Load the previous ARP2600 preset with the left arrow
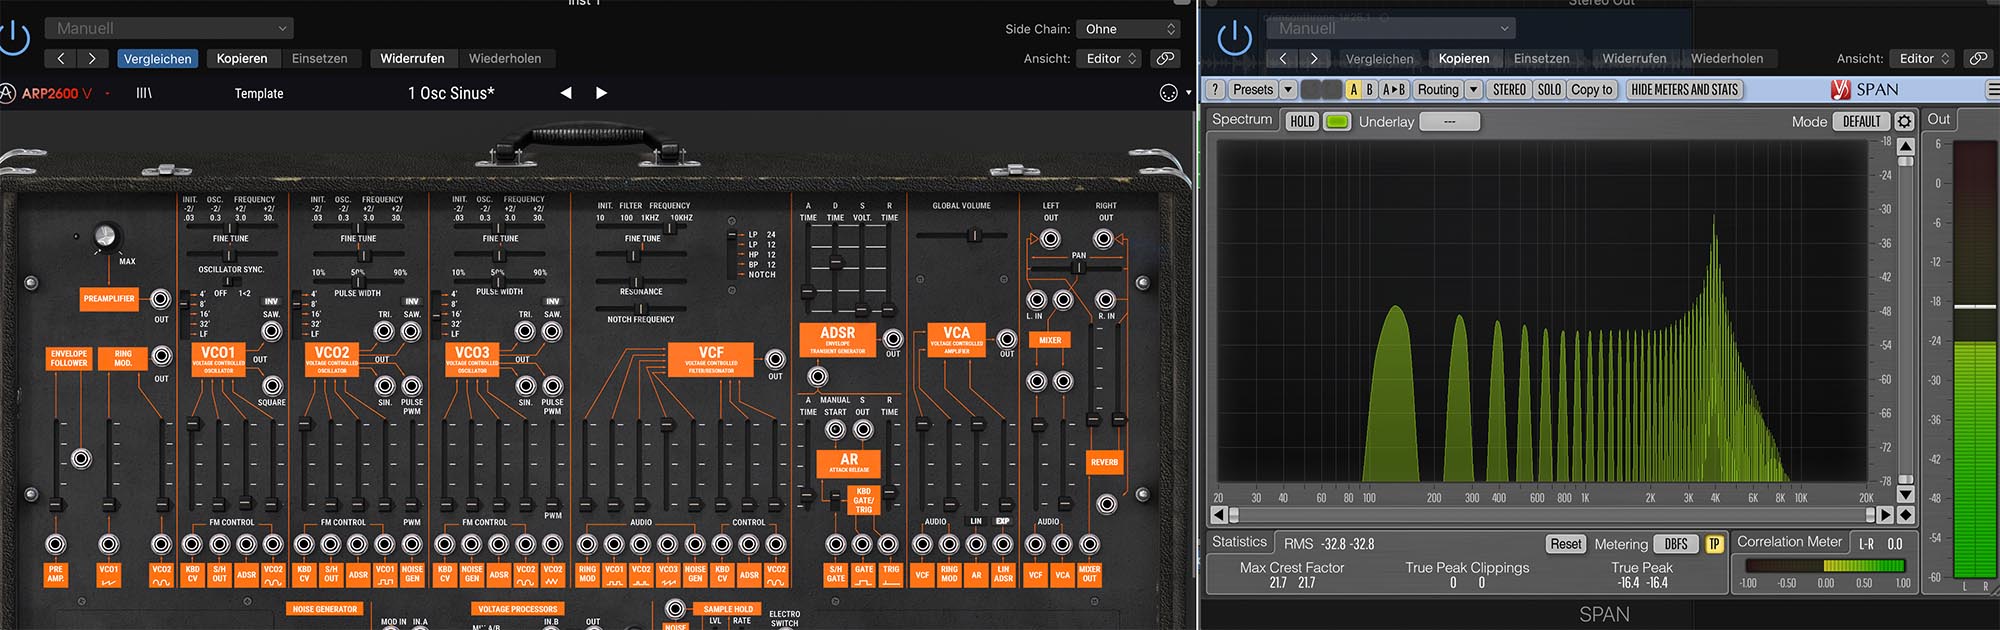This screenshot has width=2000, height=630. 566,93
